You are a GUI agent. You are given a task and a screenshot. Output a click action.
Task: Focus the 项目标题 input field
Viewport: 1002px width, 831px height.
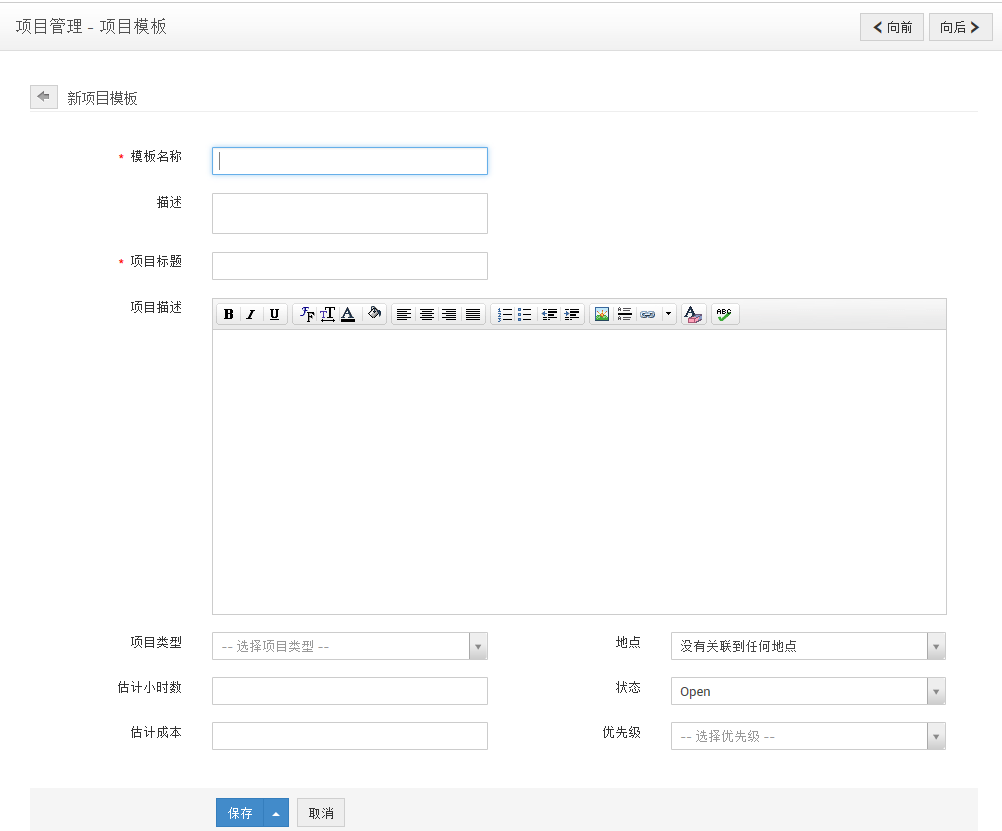coord(350,266)
